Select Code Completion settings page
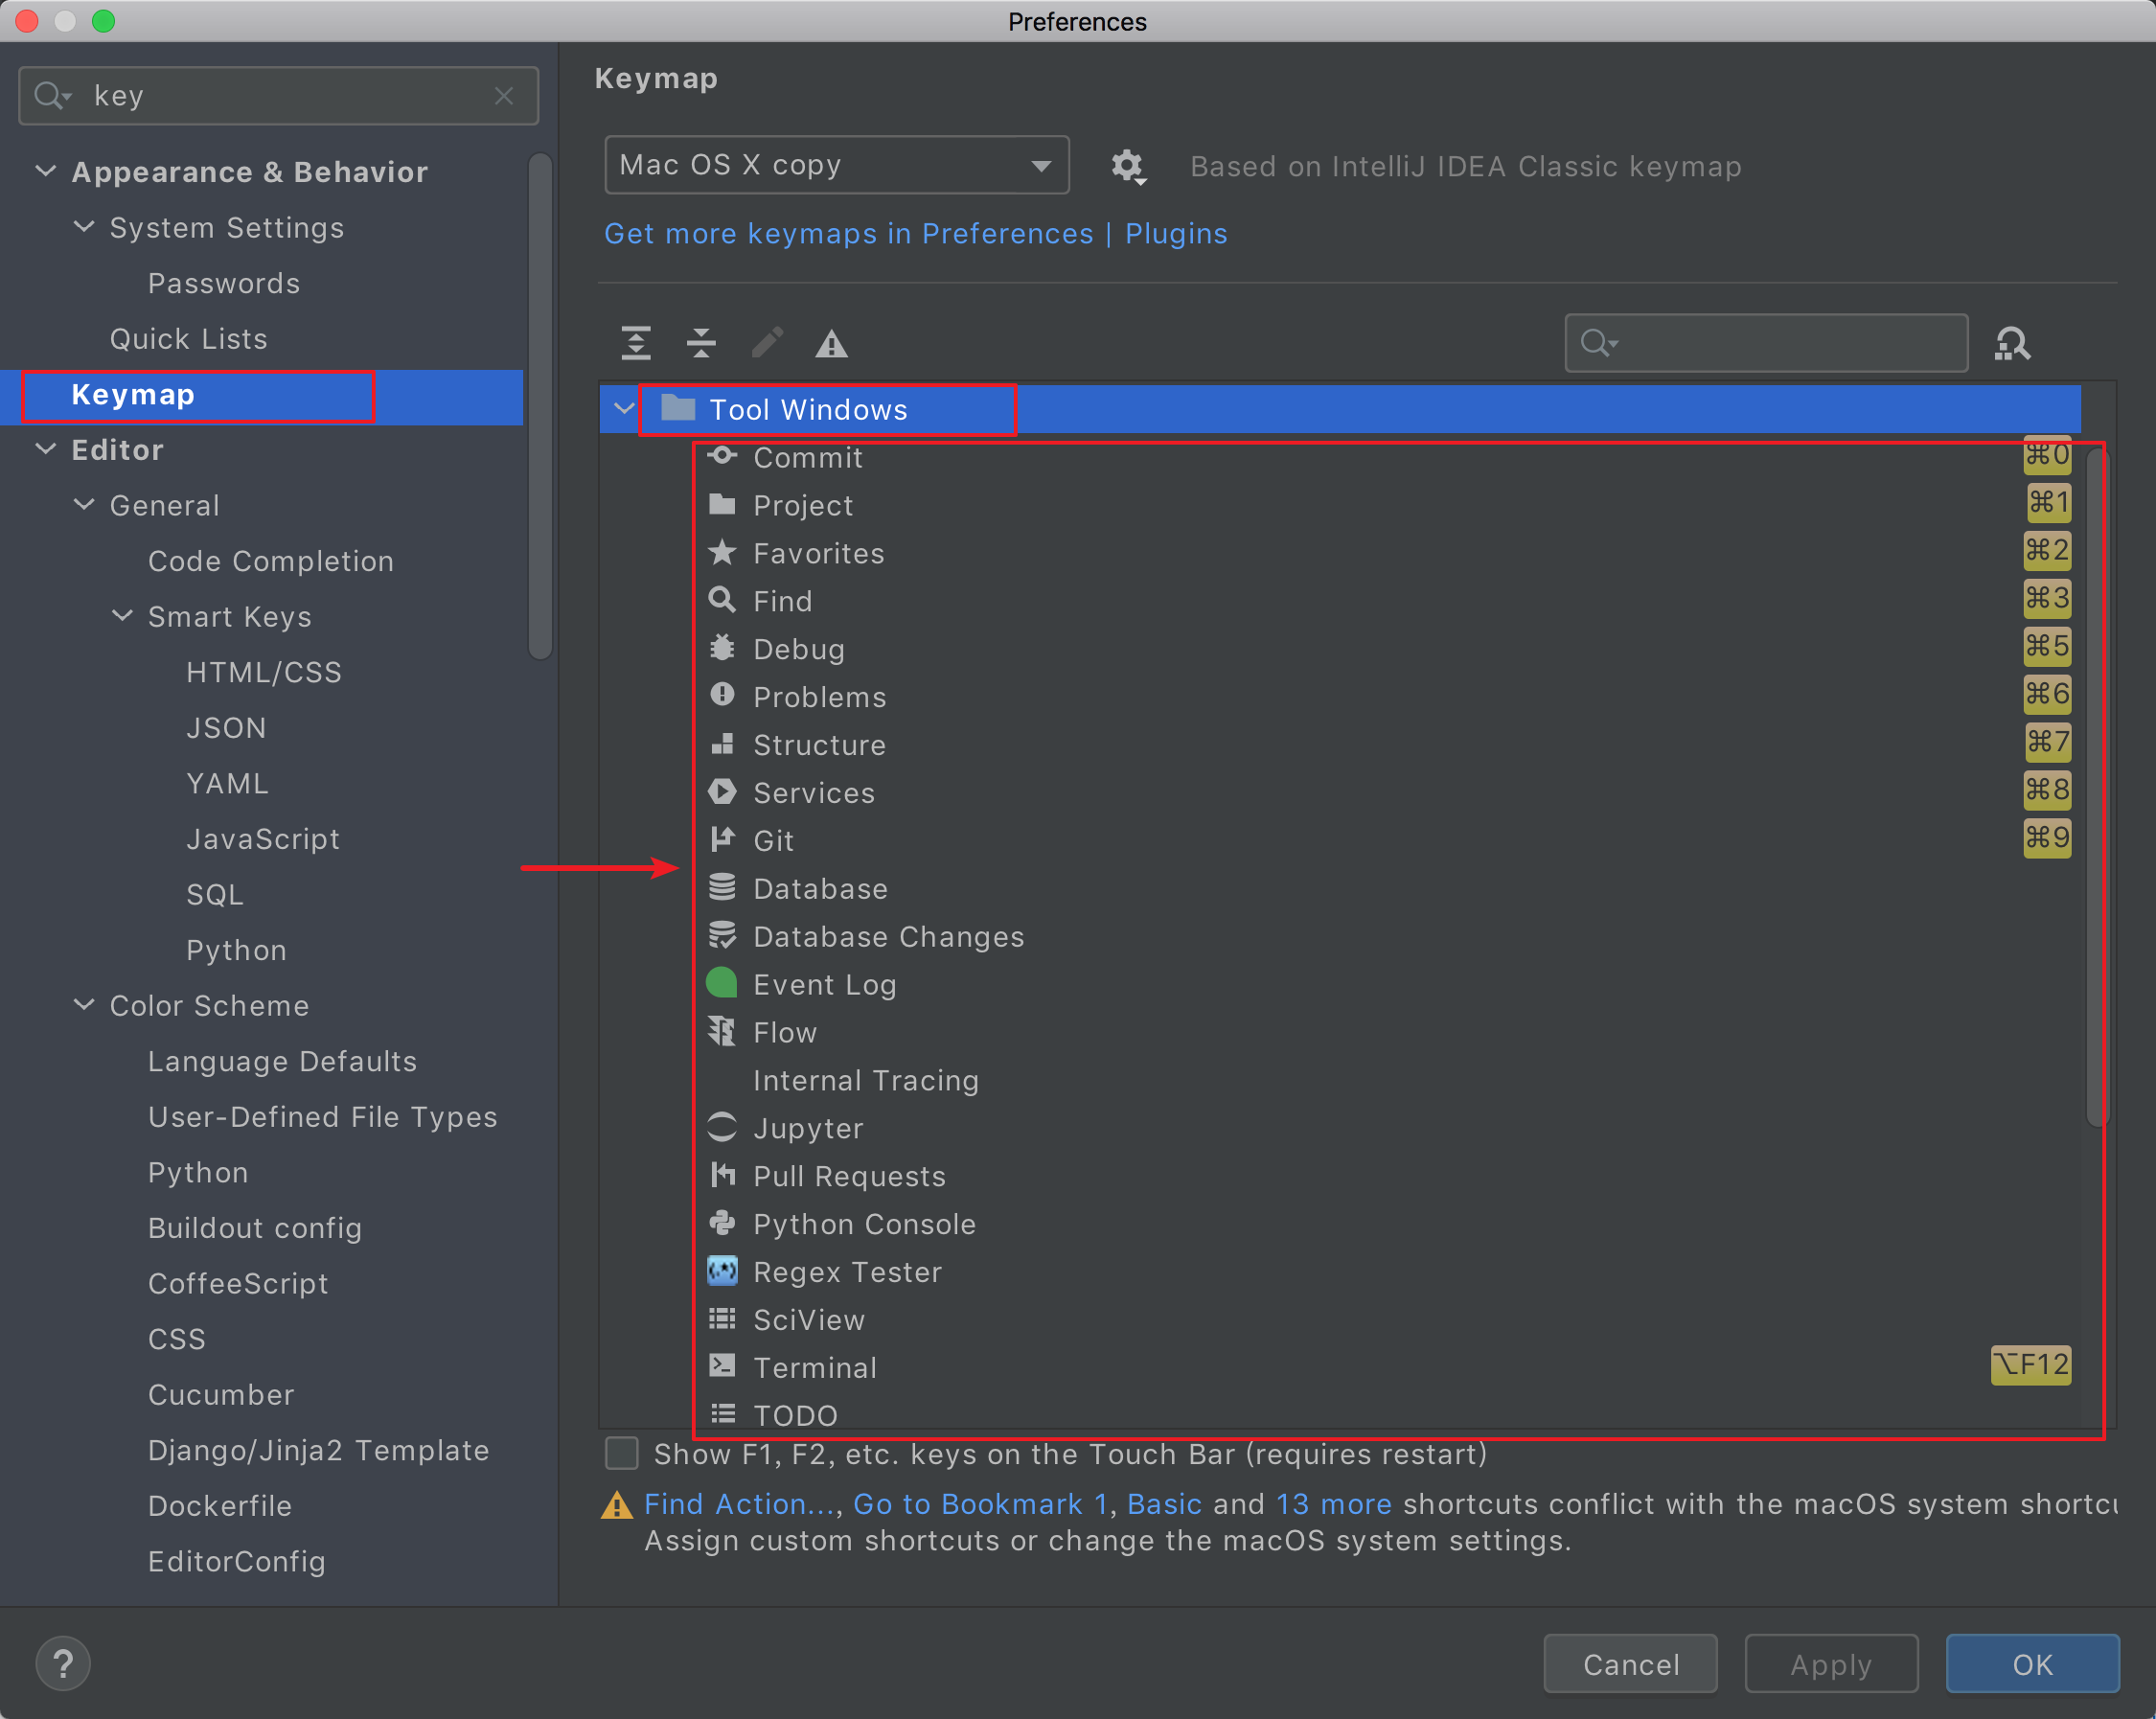Image resolution: width=2156 pixels, height=1719 pixels. pos(270,561)
